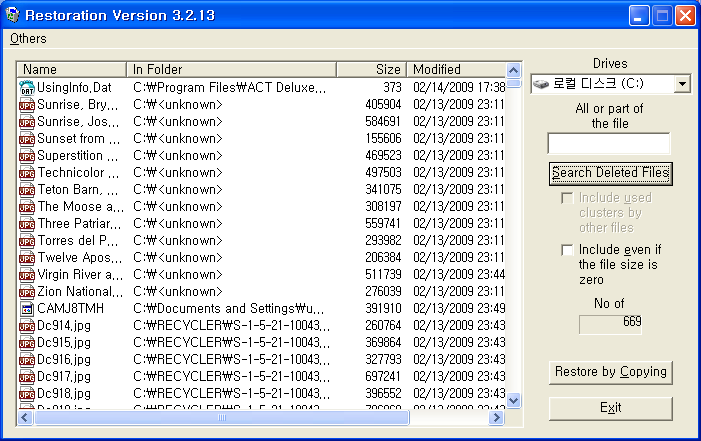Select the file name UsingInfo.Dat
The height and width of the screenshot is (441, 701).
pos(74,88)
